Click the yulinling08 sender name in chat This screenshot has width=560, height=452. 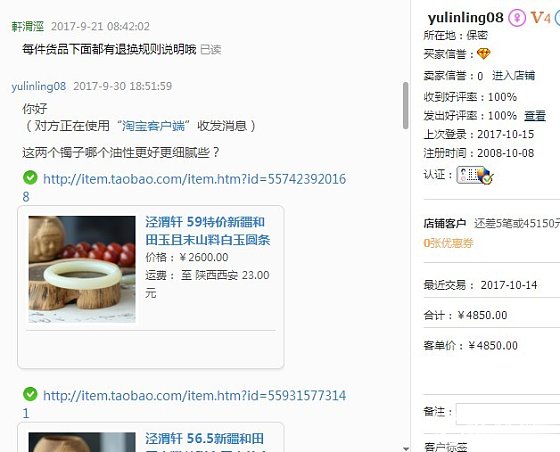[39, 86]
